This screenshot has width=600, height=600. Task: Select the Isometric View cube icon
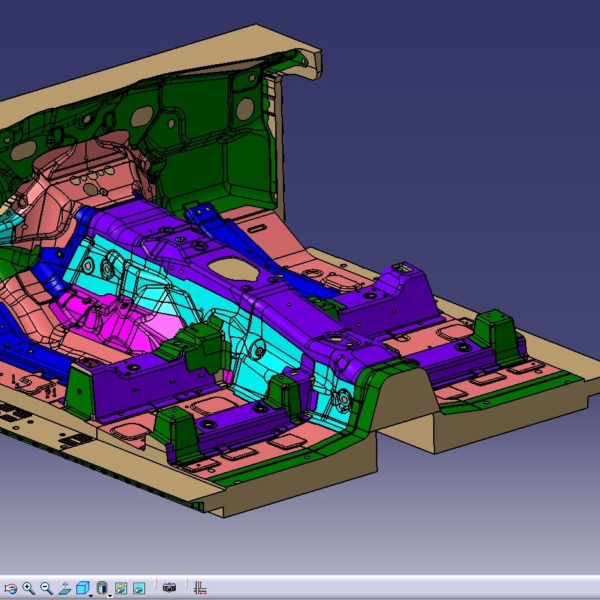point(82,589)
